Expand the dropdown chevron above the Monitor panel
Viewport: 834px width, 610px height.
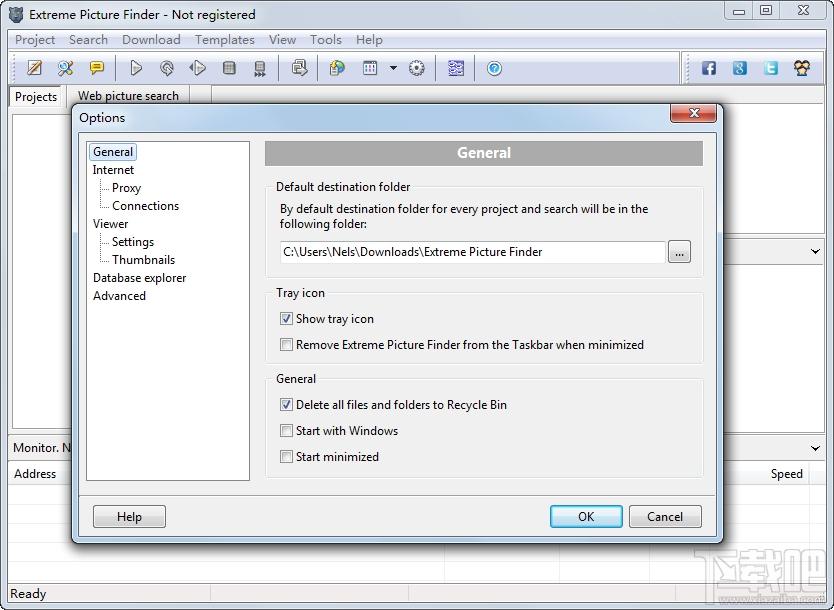pos(815,251)
